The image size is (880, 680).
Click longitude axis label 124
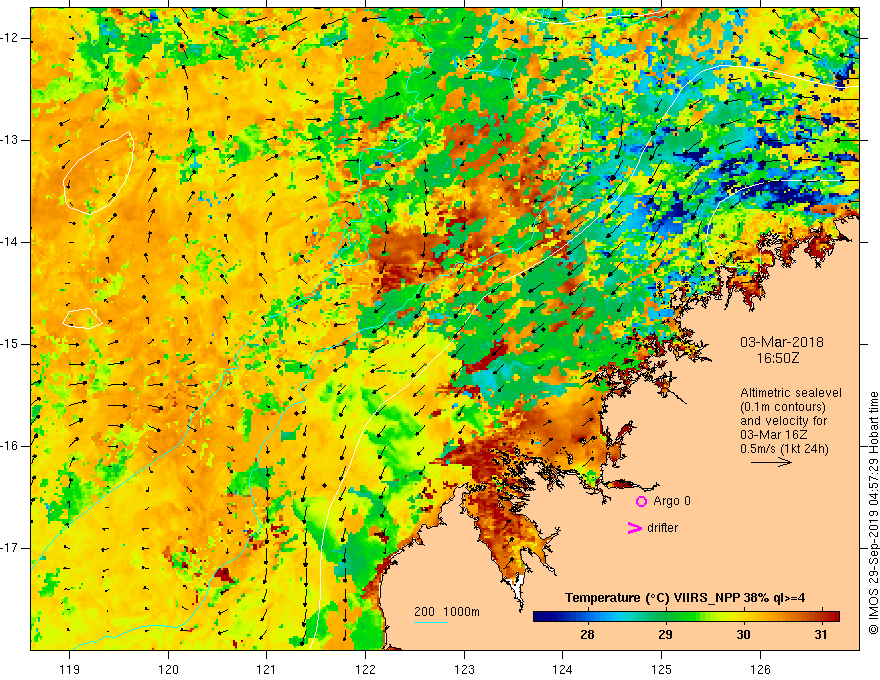[563, 669]
